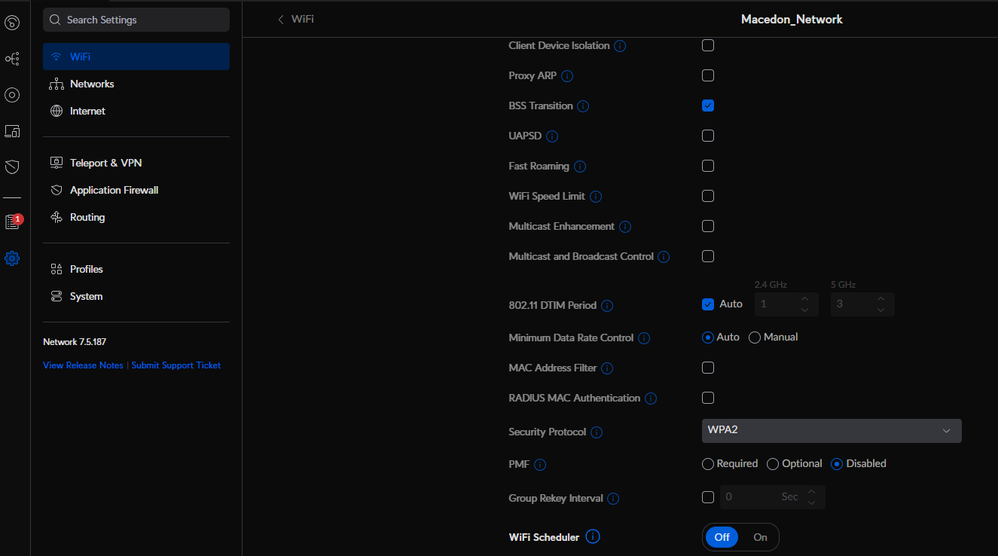Viewport: 998px width, 556px height.
Task: Click the info icon beside Proxy ARP
Action: coord(567,76)
